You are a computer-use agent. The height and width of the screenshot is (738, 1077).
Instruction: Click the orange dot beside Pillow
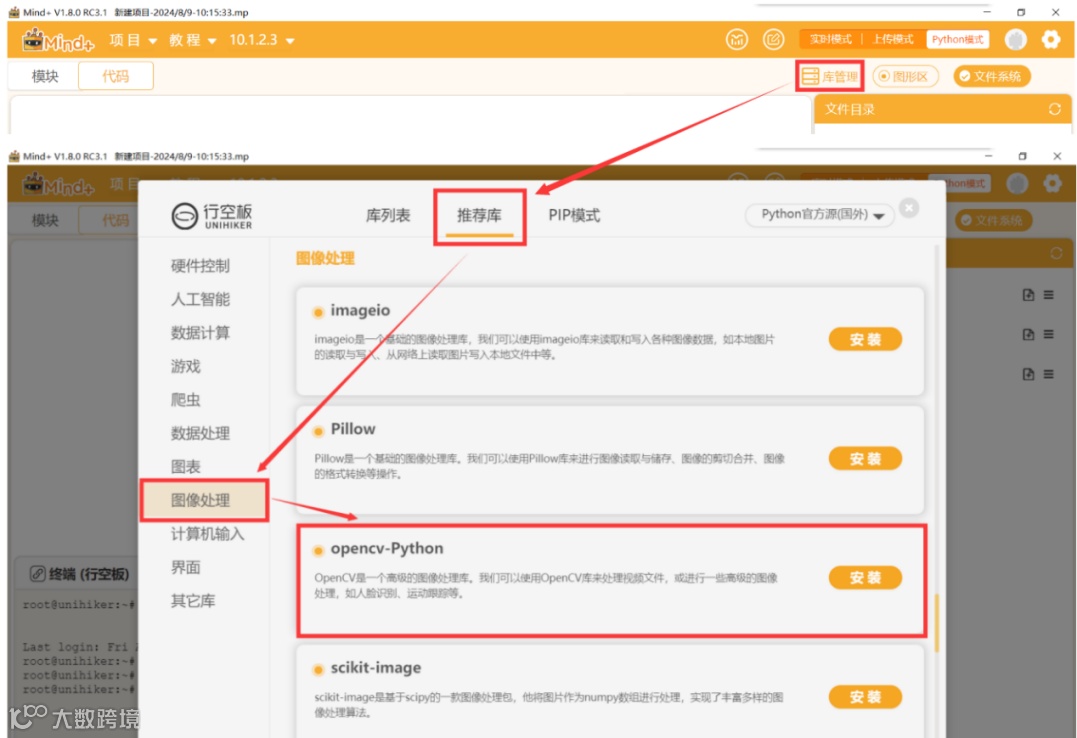(x=318, y=432)
